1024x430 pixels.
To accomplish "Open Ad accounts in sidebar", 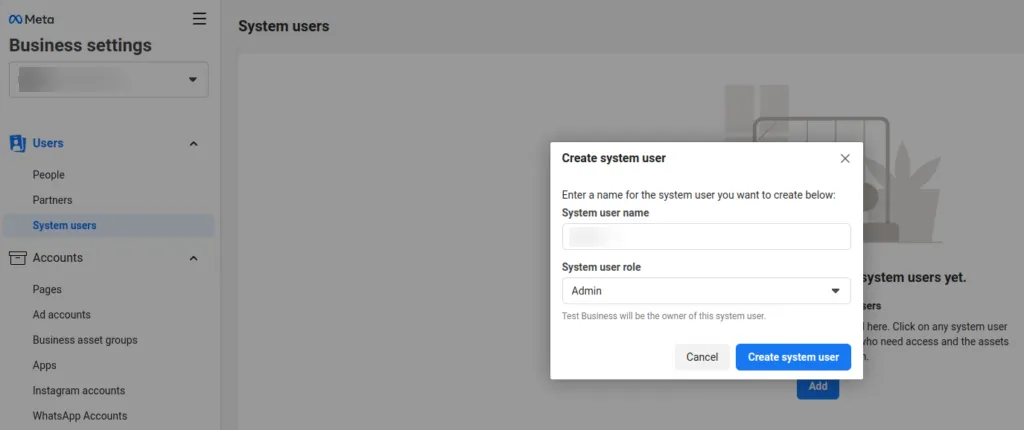I will pyautogui.click(x=61, y=315).
